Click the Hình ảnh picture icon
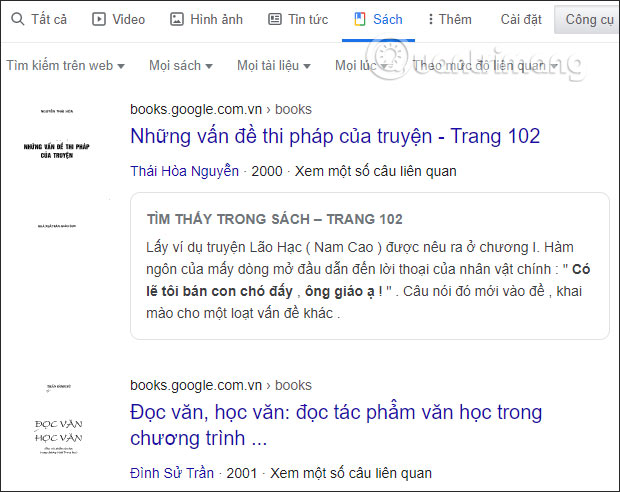 pos(177,19)
